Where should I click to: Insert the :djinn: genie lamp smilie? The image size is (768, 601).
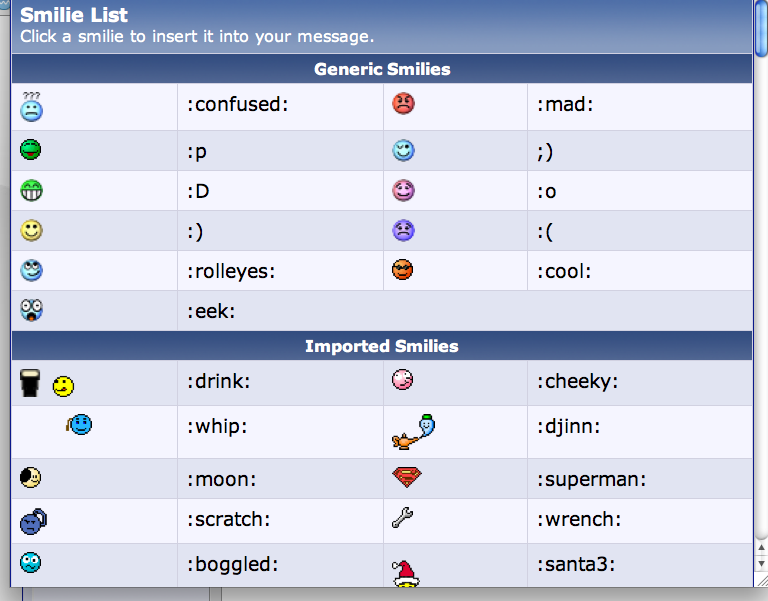coord(413,432)
